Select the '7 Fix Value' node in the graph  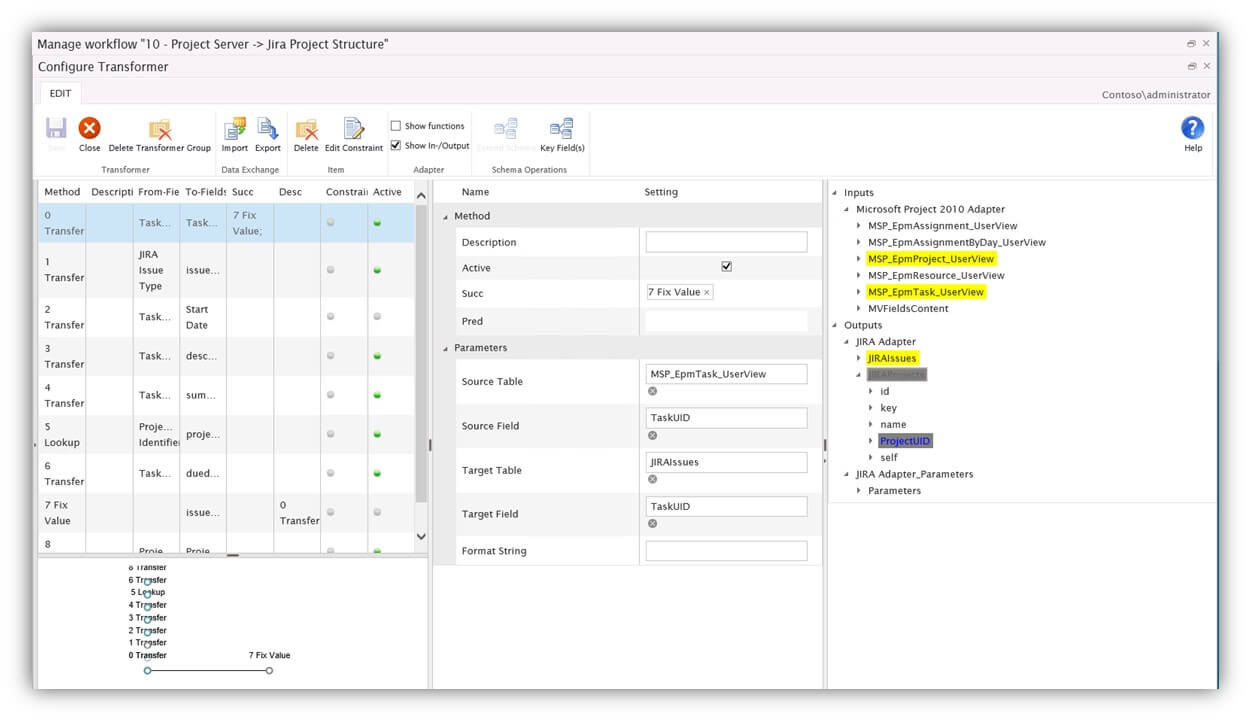(x=269, y=671)
